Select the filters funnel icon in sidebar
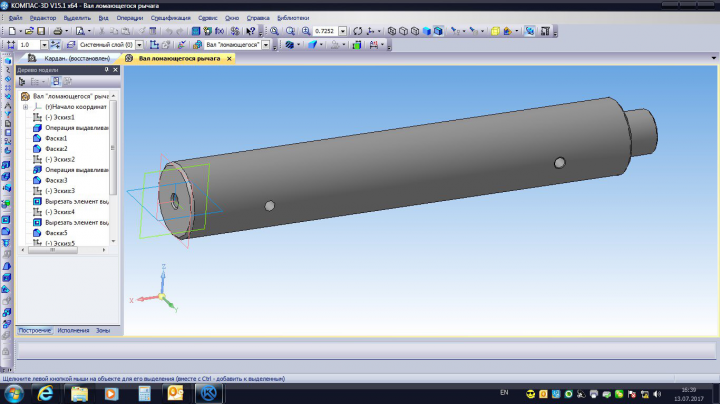 7,114
